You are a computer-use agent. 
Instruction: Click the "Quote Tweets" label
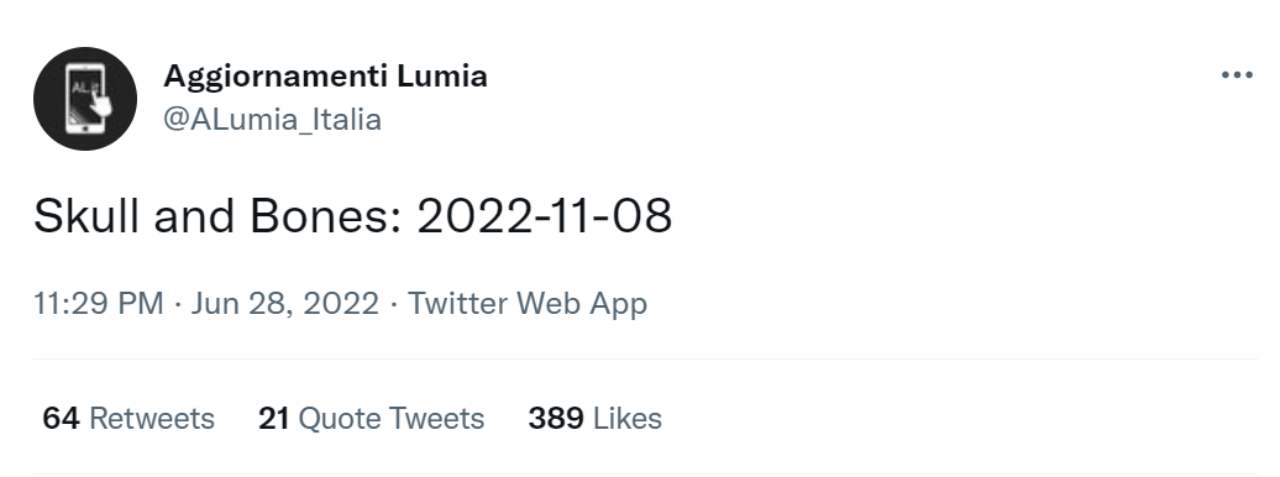pyautogui.click(x=392, y=418)
